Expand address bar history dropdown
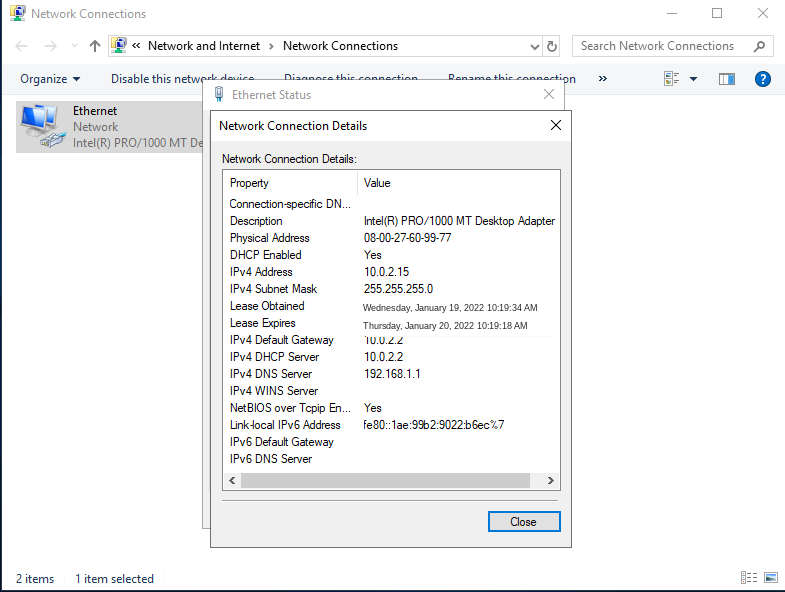The height and width of the screenshot is (592, 785). [535, 47]
